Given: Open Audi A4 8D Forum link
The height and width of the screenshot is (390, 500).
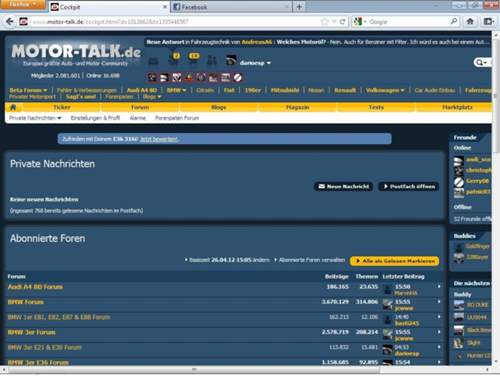Looking at the screenshot, I should point(35,287).
